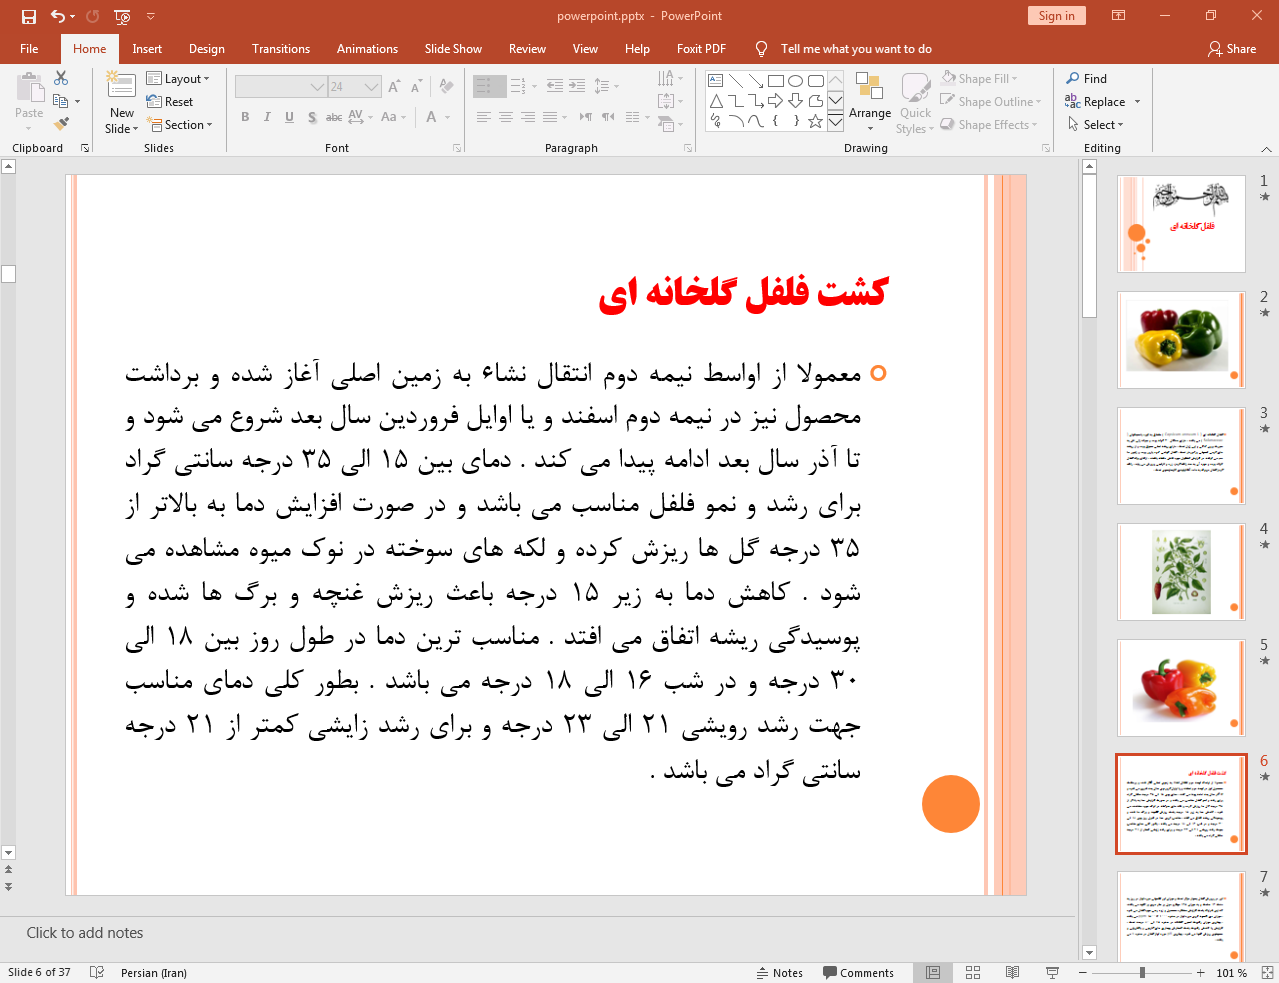The image size is (1279, 983).
Task: Switch to Slide Sorter view
Action: click(973, 972)
